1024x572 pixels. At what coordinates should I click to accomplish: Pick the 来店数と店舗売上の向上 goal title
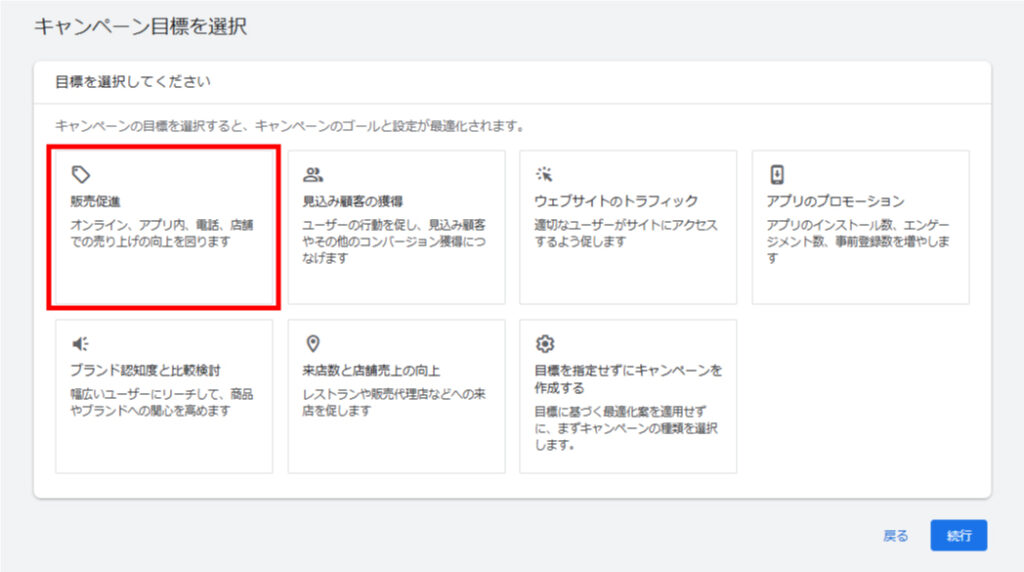pos(371,370)
